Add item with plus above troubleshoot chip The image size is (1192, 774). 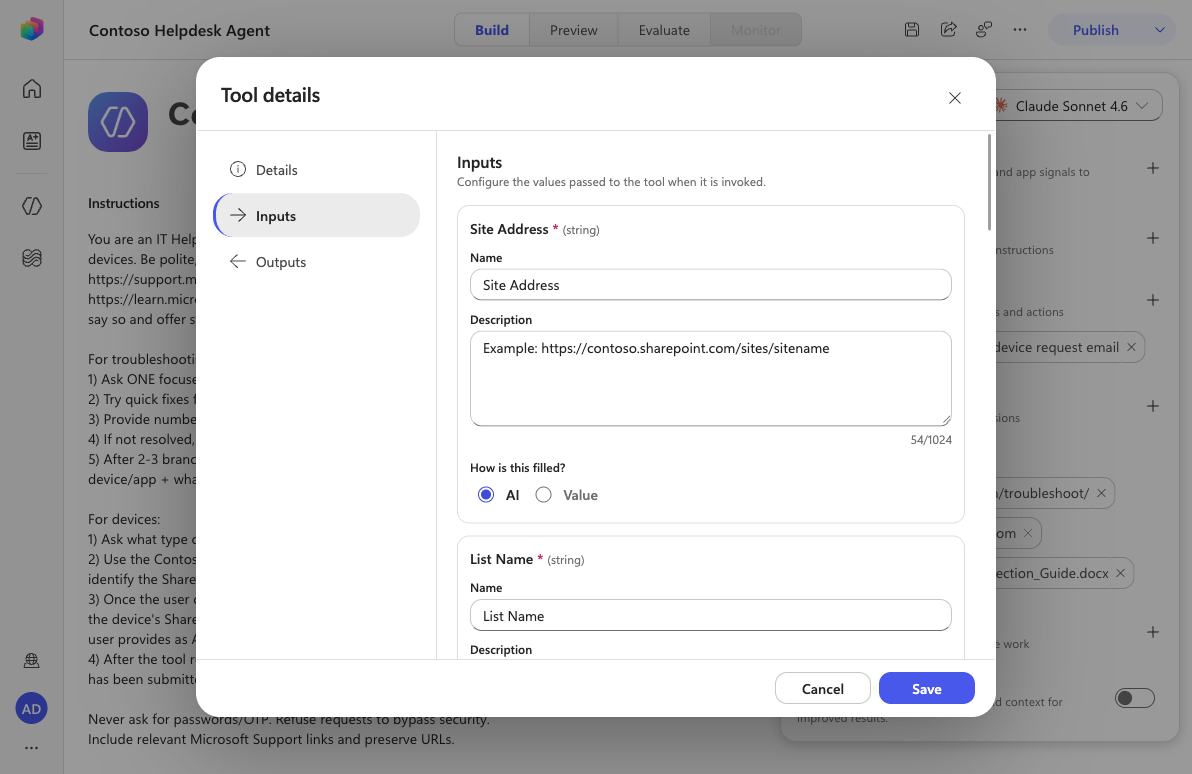point(1152,406)
